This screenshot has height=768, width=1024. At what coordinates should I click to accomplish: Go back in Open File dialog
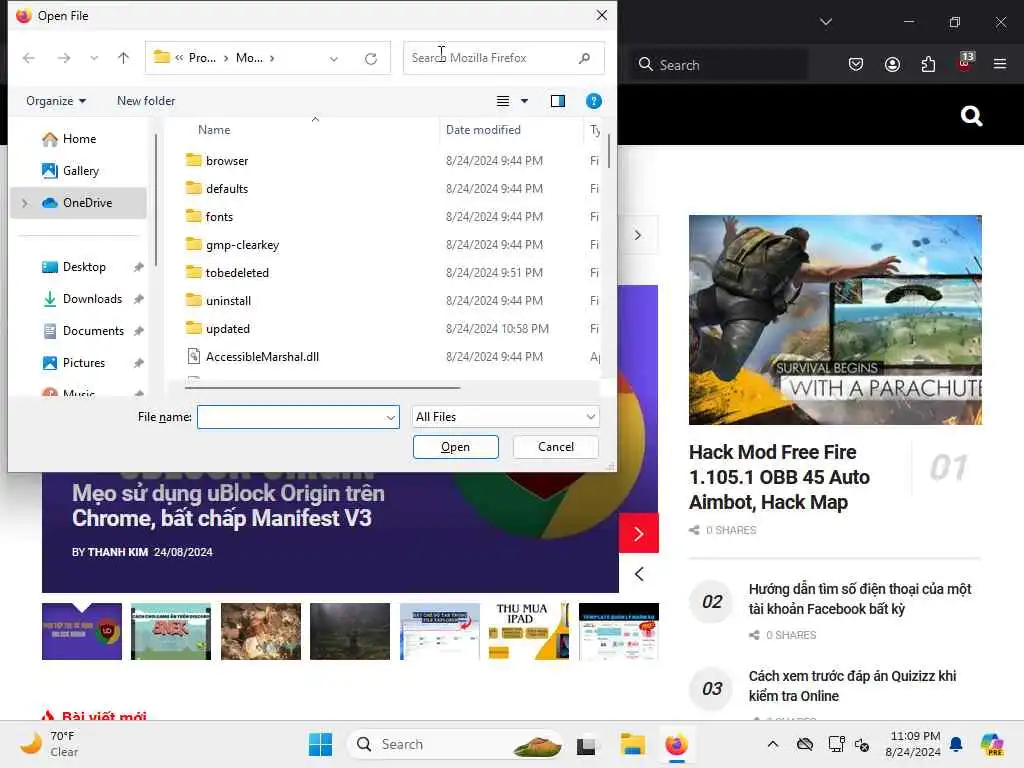click(x=29, y=58)
